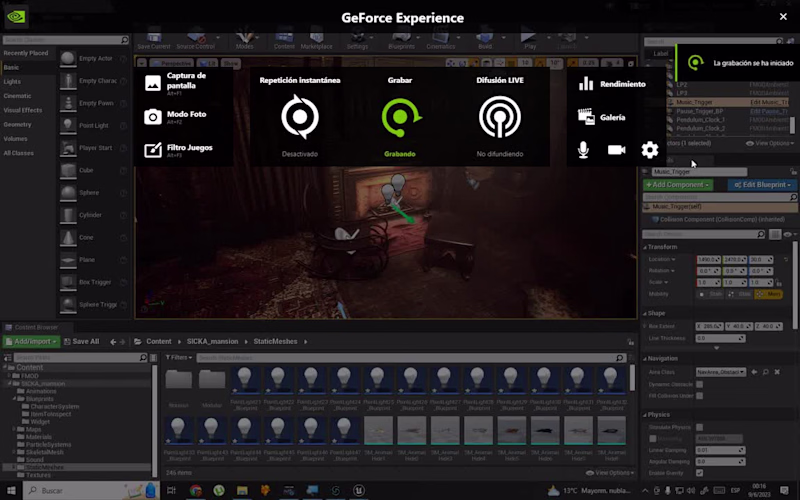Select the Volumes category
The width and height of the screenshot is (800, 500).
point(15,139)
